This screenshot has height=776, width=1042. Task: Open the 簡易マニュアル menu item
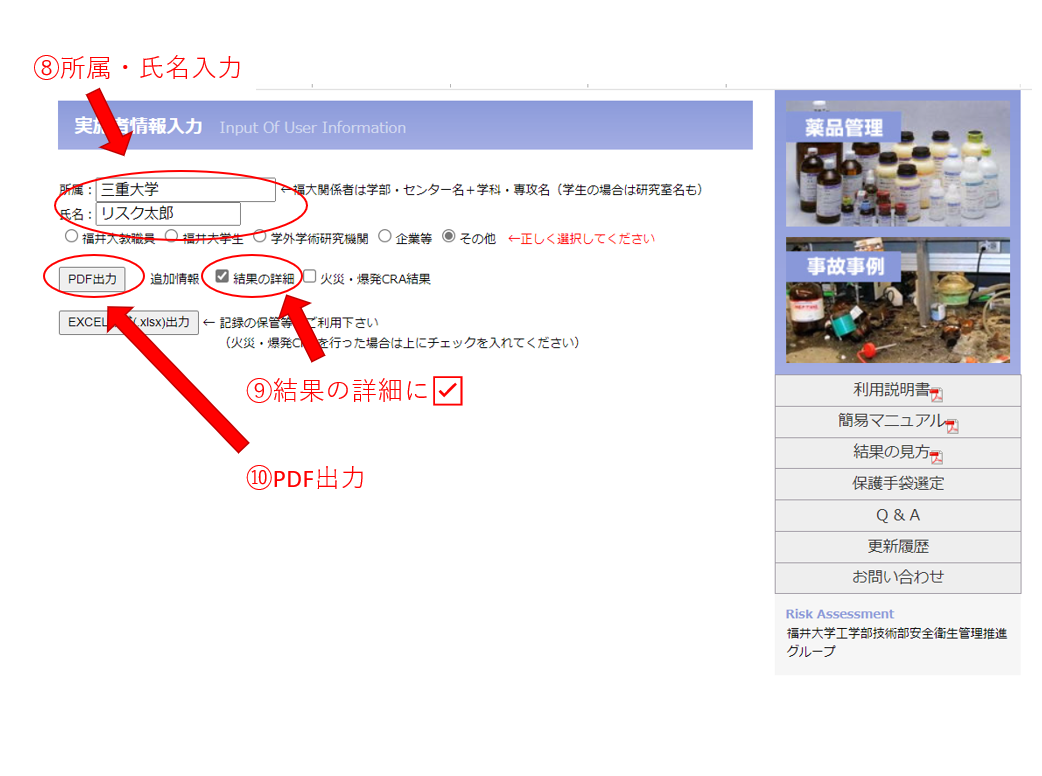click(x=898, y=422)
